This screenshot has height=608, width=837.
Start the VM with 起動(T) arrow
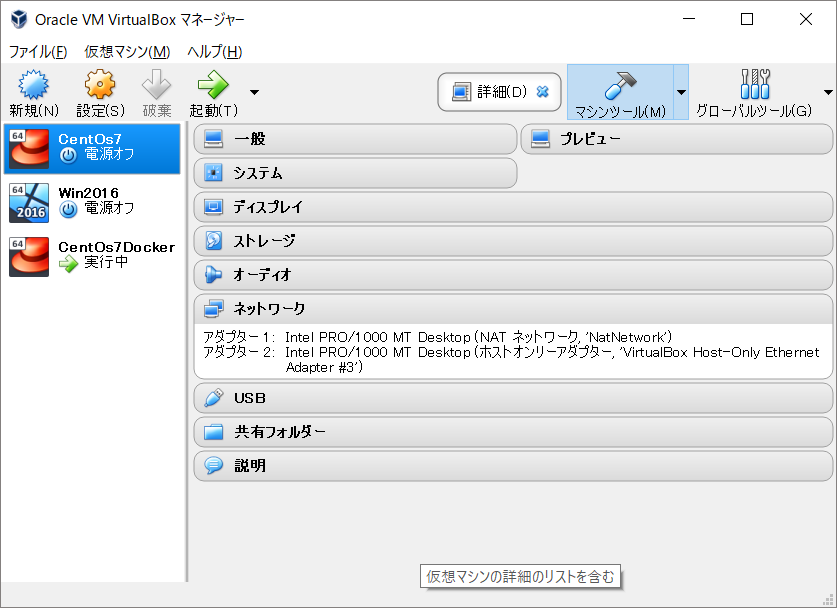(213, 84)
